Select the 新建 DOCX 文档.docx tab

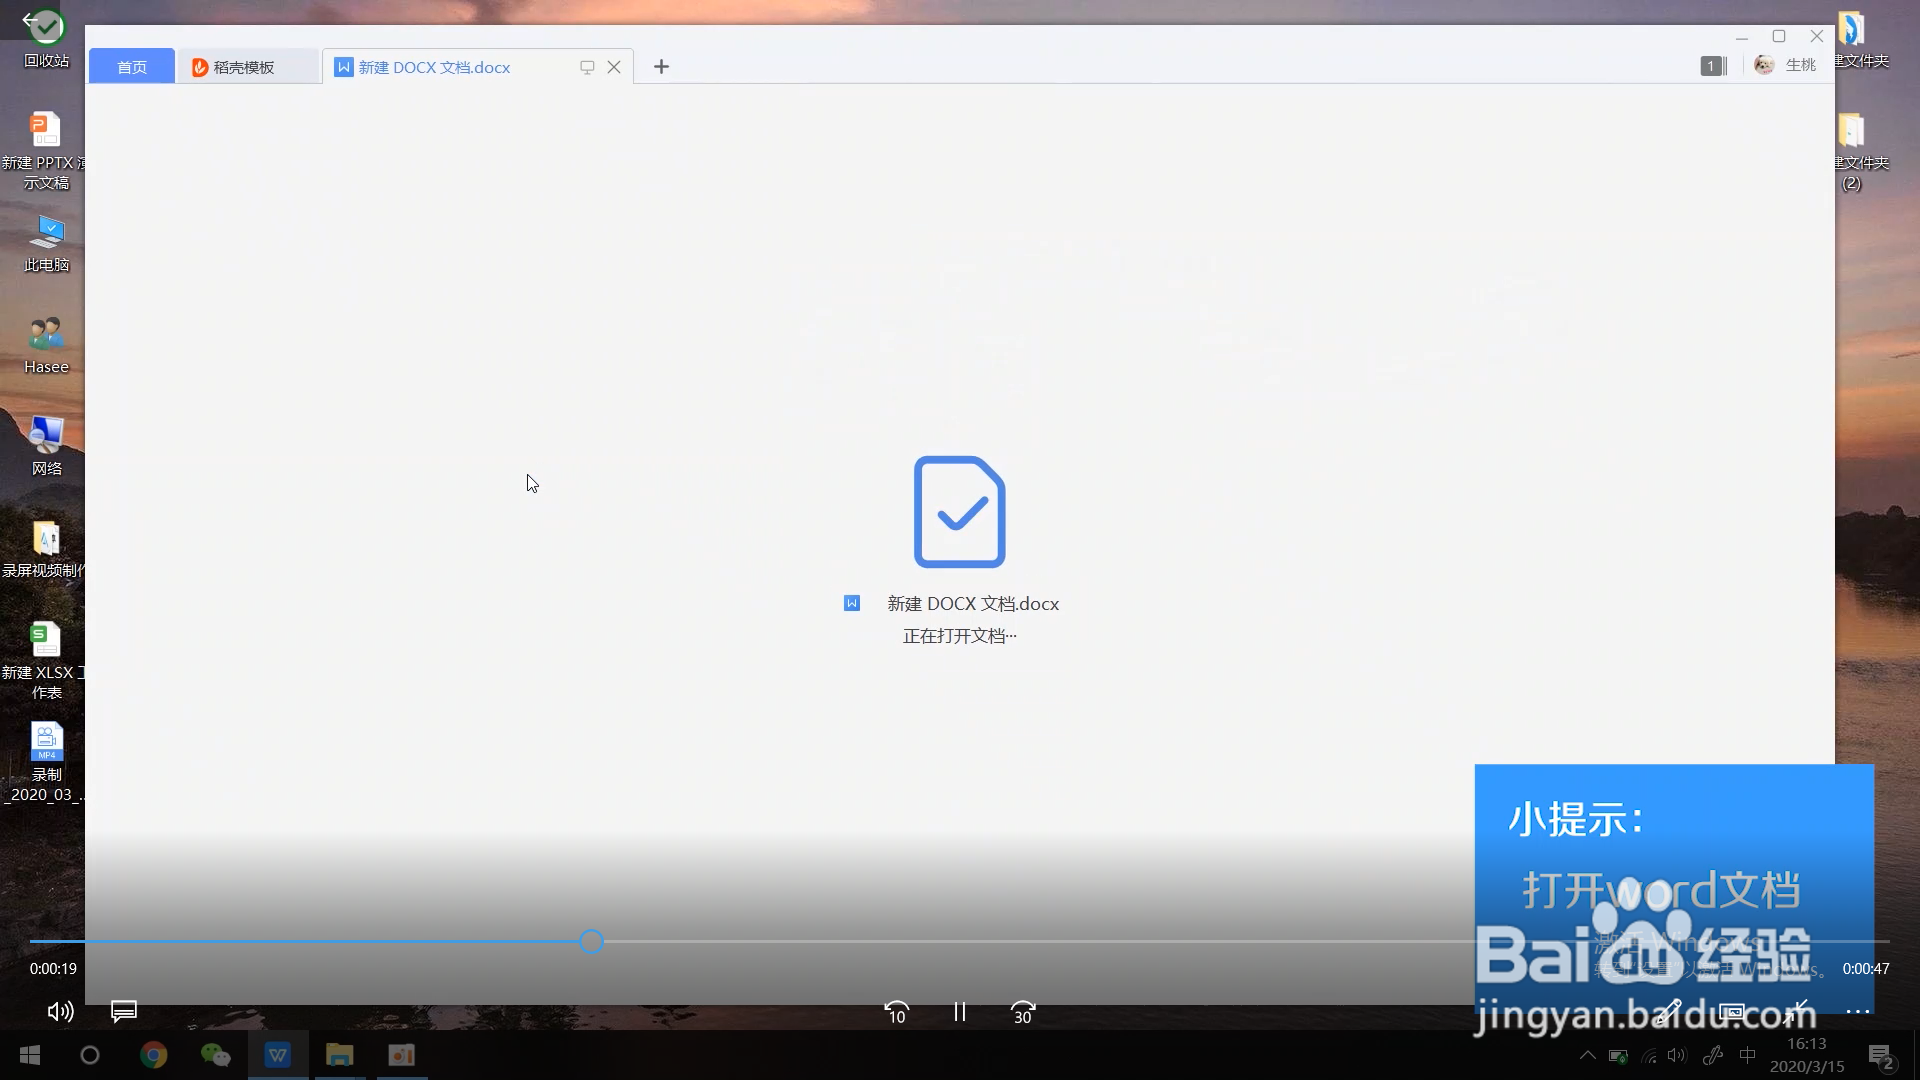point(434,67)
